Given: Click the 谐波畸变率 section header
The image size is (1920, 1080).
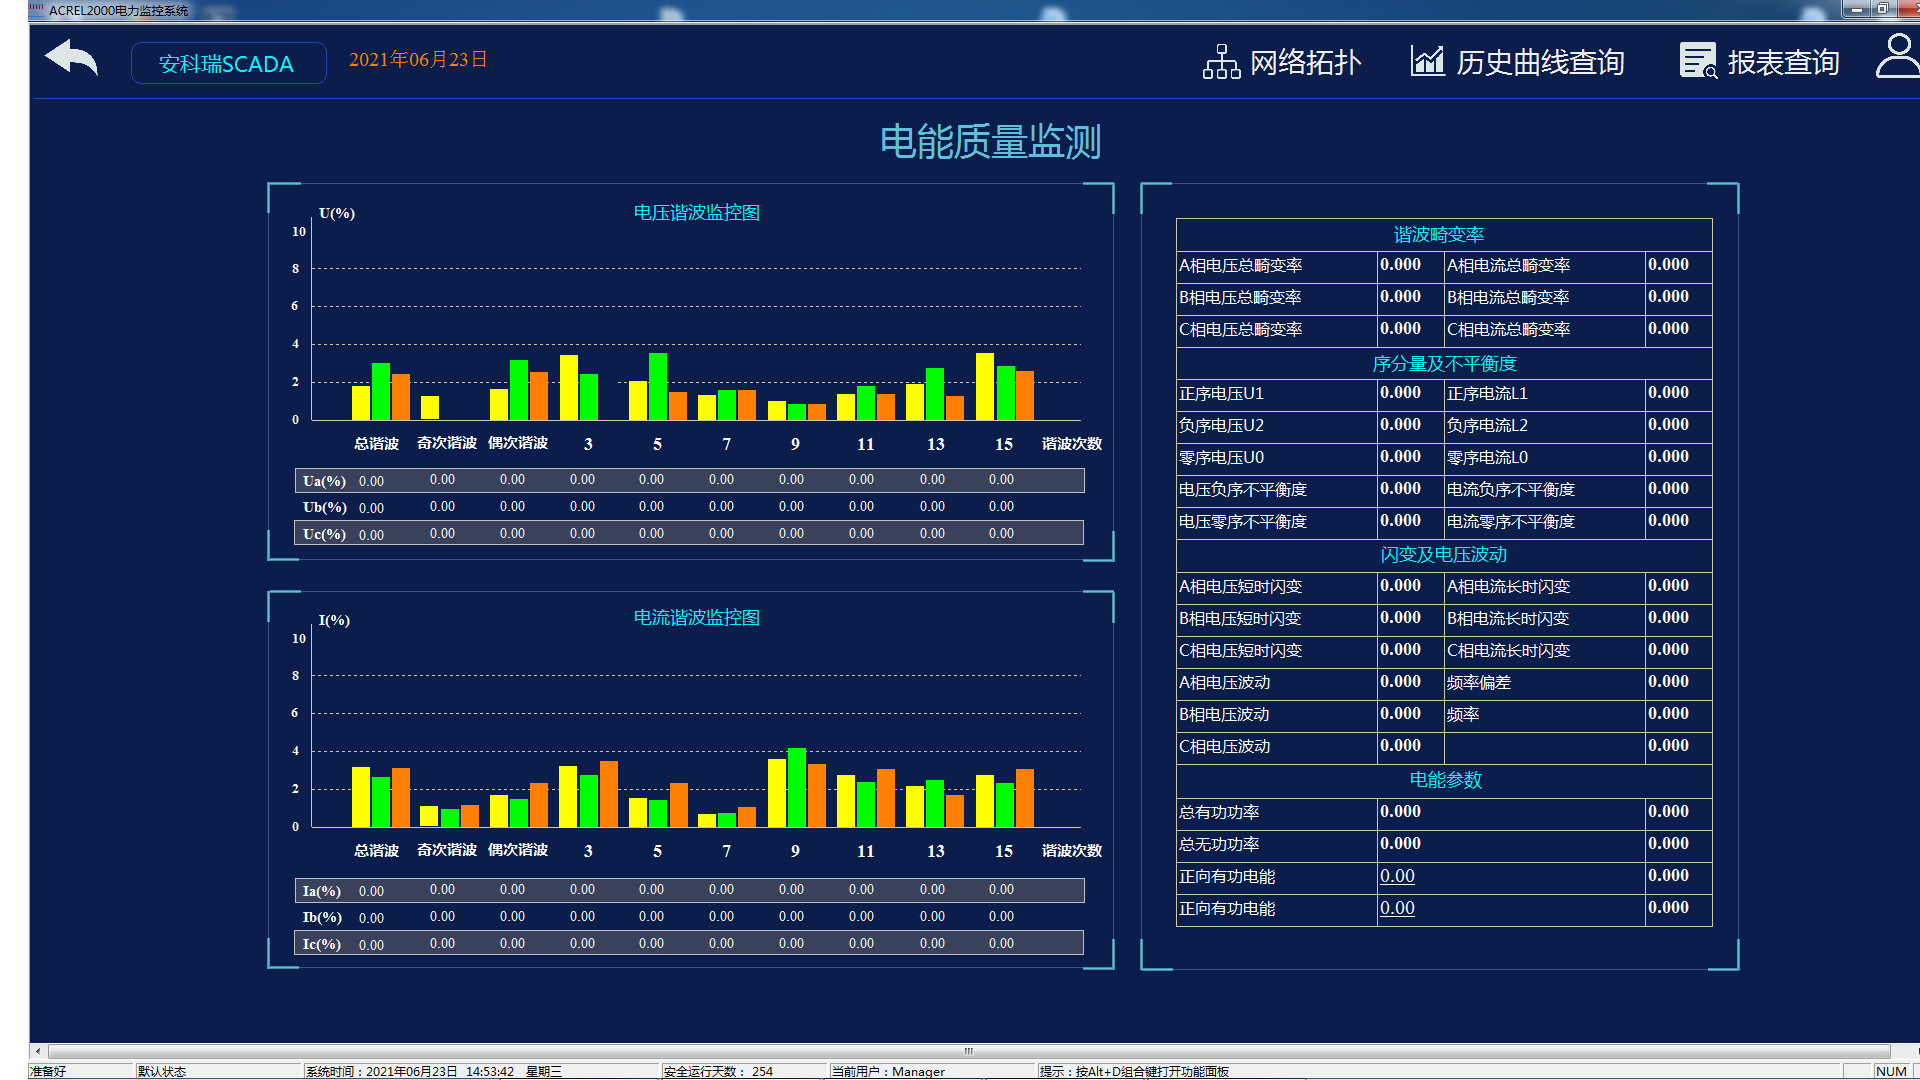Looking at the screenshot, I should point(1439,235).
